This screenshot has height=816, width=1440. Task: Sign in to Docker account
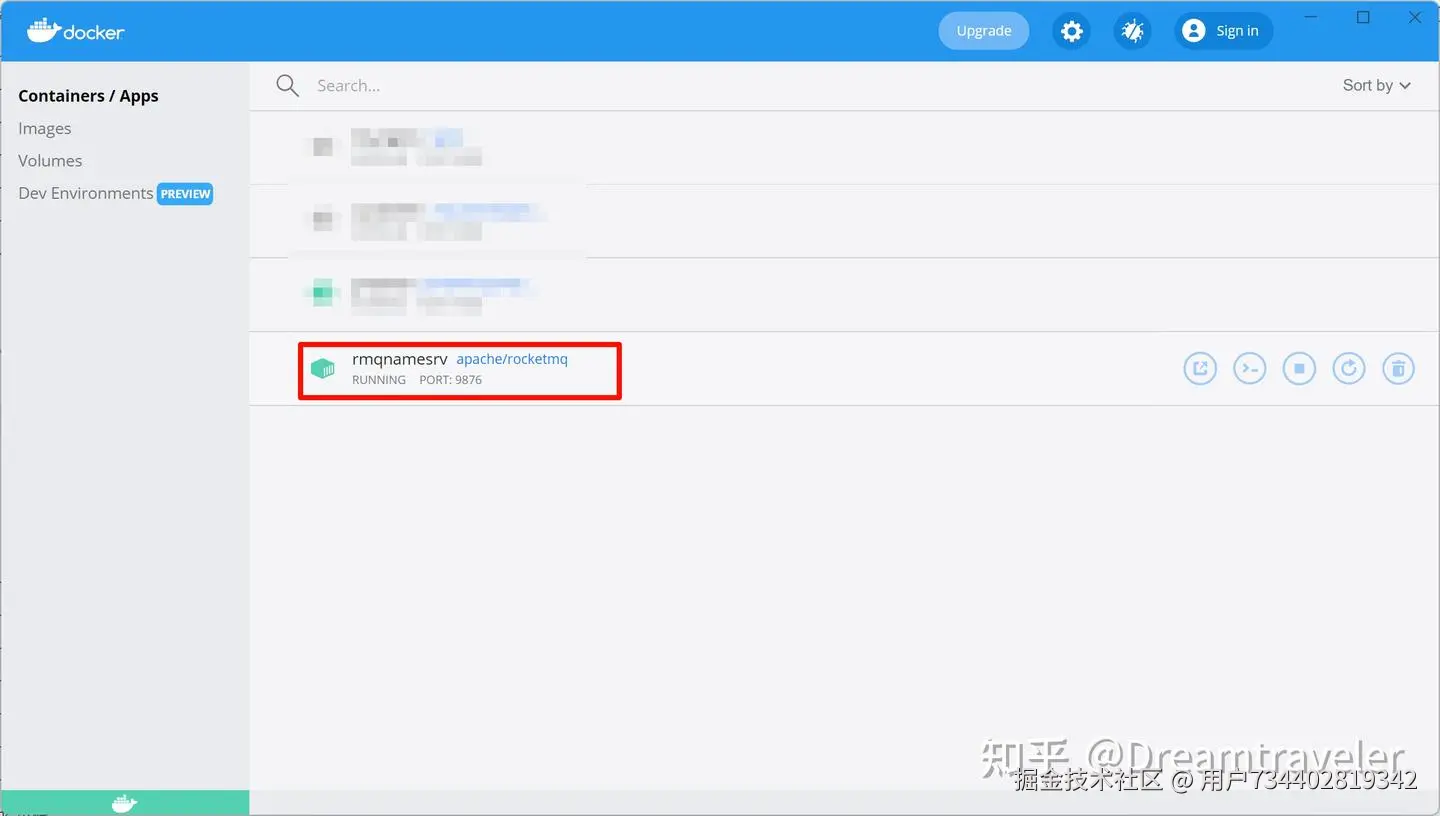[x=1223, y=31]
